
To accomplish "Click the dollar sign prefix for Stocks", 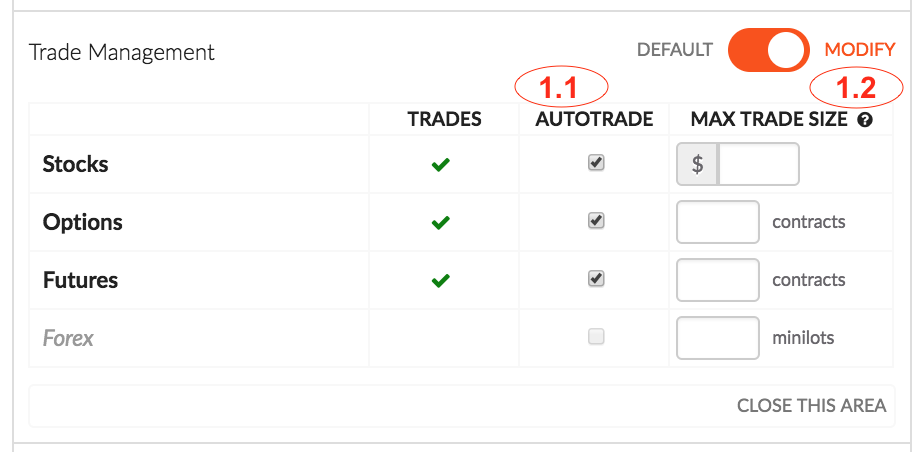I will pyautogui.click(x=697, y=164).
